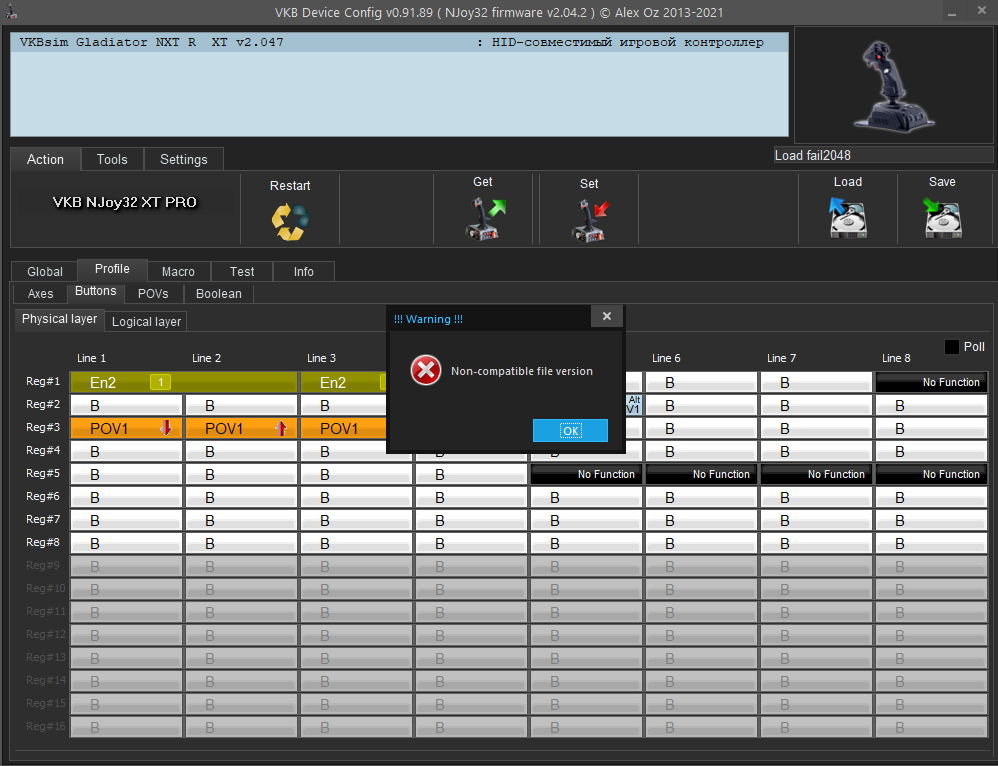This screenshot has width=998, height=766.
Task: Toggle the Poll checkbox
Action: pos(952,346)
